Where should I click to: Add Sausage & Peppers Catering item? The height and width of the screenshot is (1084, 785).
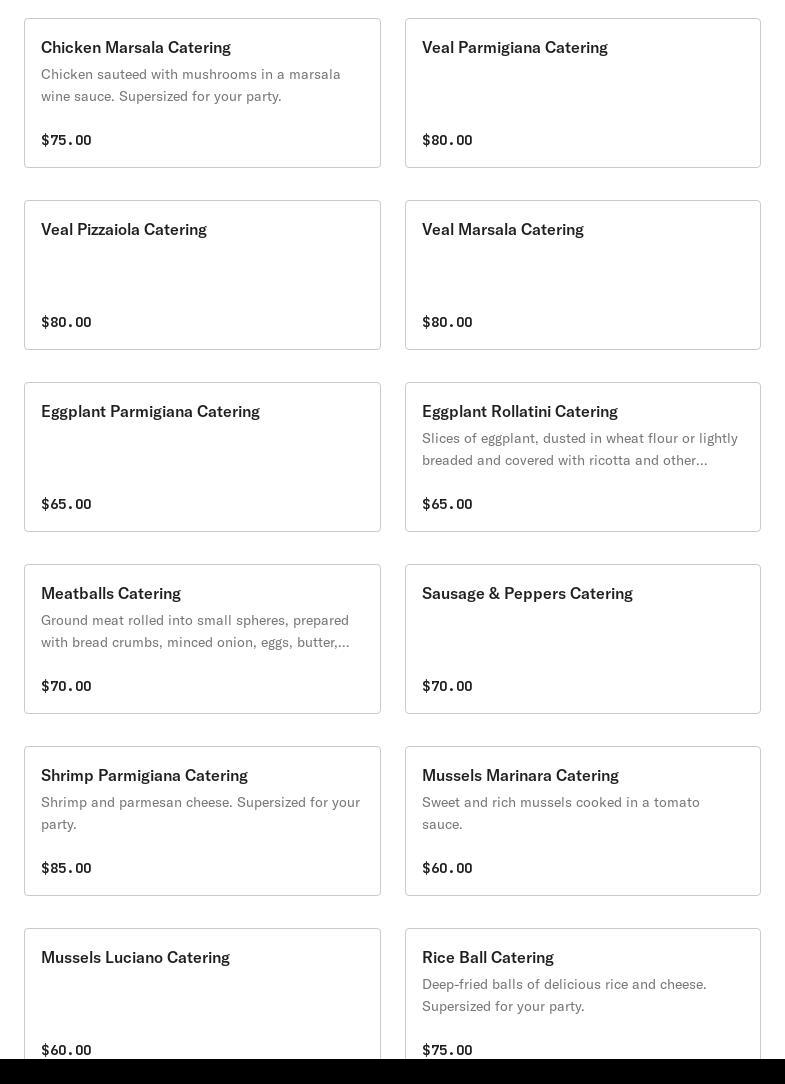click(x=582, y=639)
